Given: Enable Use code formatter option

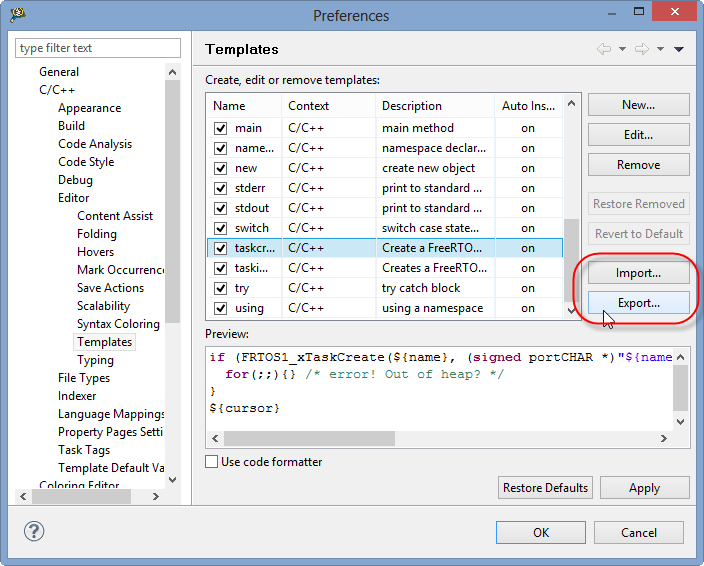Looking at the screenshot, I should (x=212, y=462).
